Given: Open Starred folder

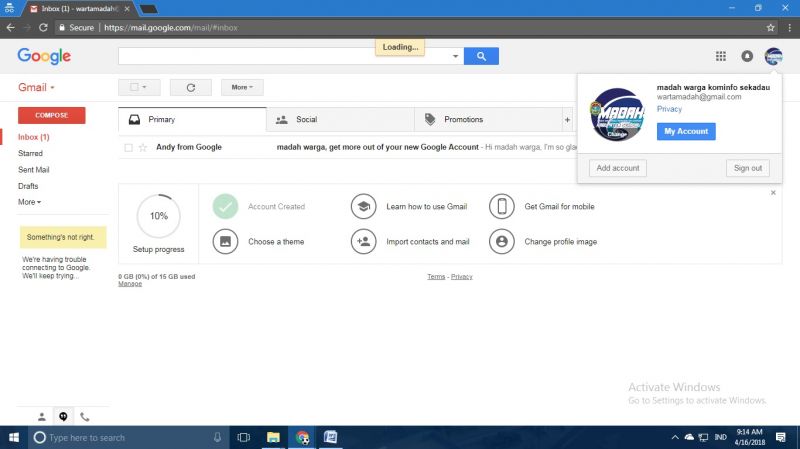Looking at the screenshot, I should point(31,154).
